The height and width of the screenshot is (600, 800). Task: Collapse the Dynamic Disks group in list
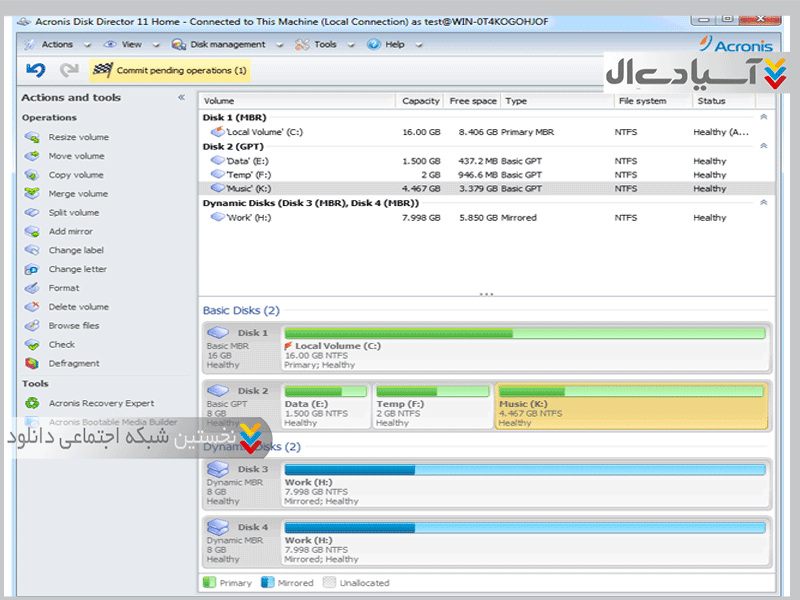pos(764,203)
